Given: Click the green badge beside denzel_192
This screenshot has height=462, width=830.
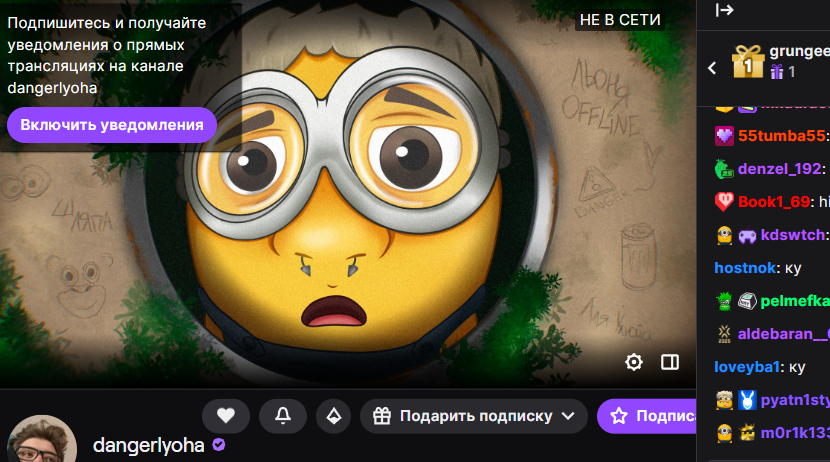Looking at the screenshot, I should pyautogui.click(x=724, y=169).
